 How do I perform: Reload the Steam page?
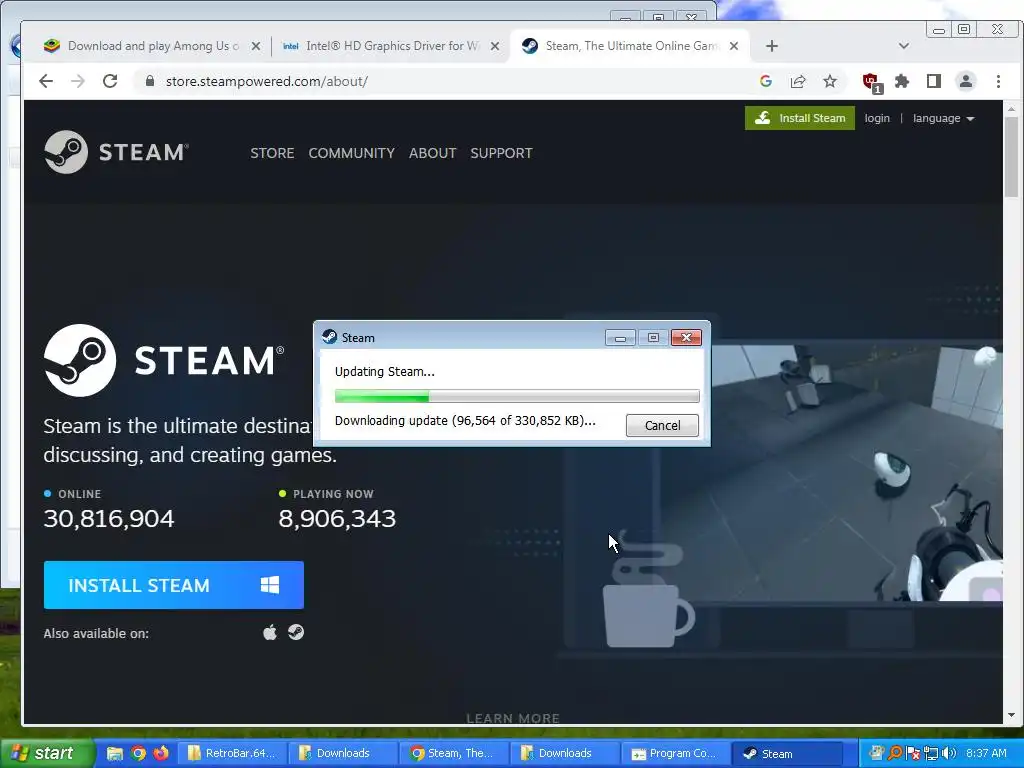point(110,81)
